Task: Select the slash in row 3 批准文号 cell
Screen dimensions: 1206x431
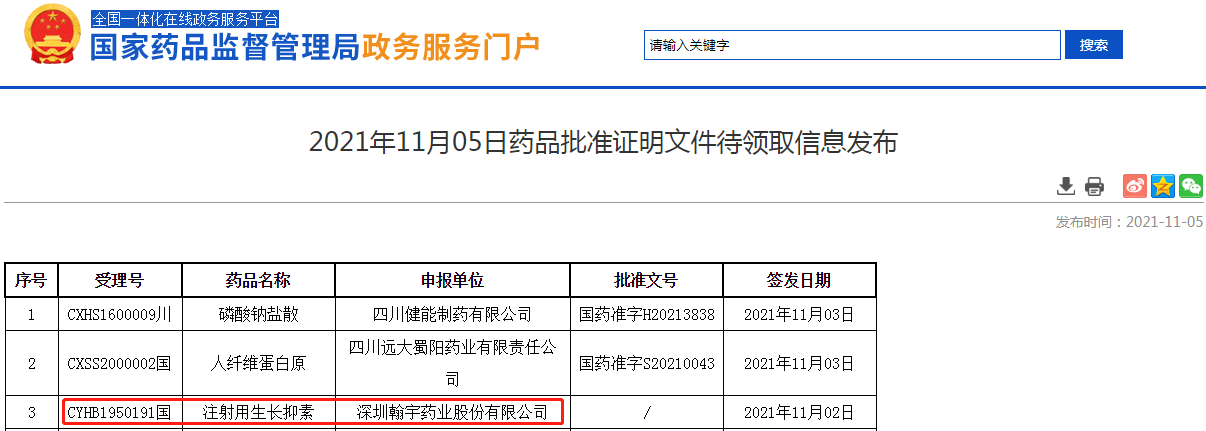Action: click(x=646, y=412)
